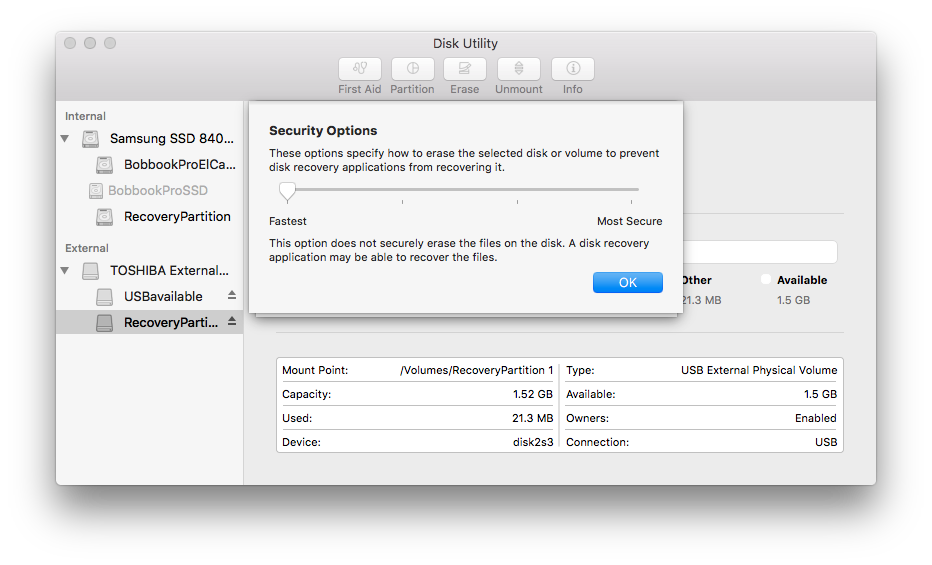Click the Available value 1.5 GB in table
This screenshot has height=565, width=932.
point(820,394)
